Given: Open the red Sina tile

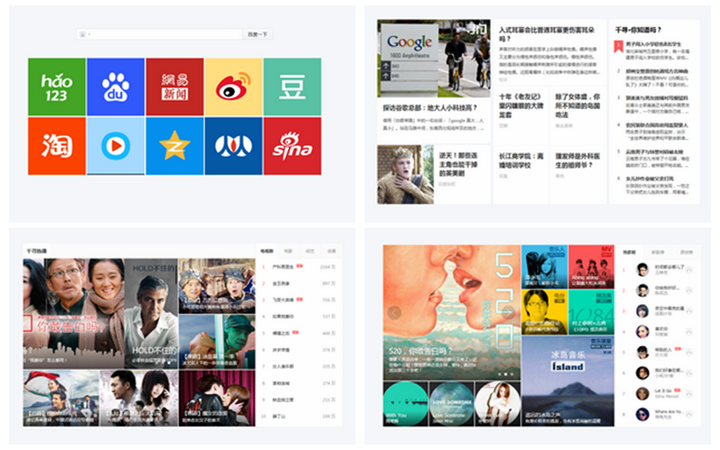Looking at the screenshot, I should click(292, 146).
